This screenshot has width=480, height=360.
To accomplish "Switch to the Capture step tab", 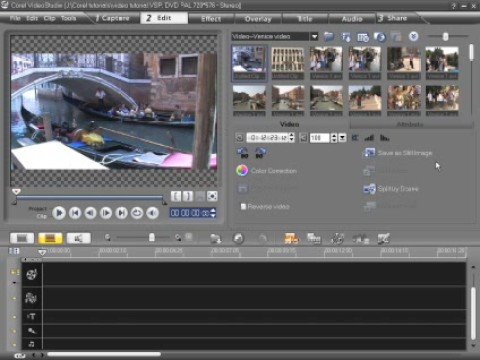I will (x=113, y=18).
